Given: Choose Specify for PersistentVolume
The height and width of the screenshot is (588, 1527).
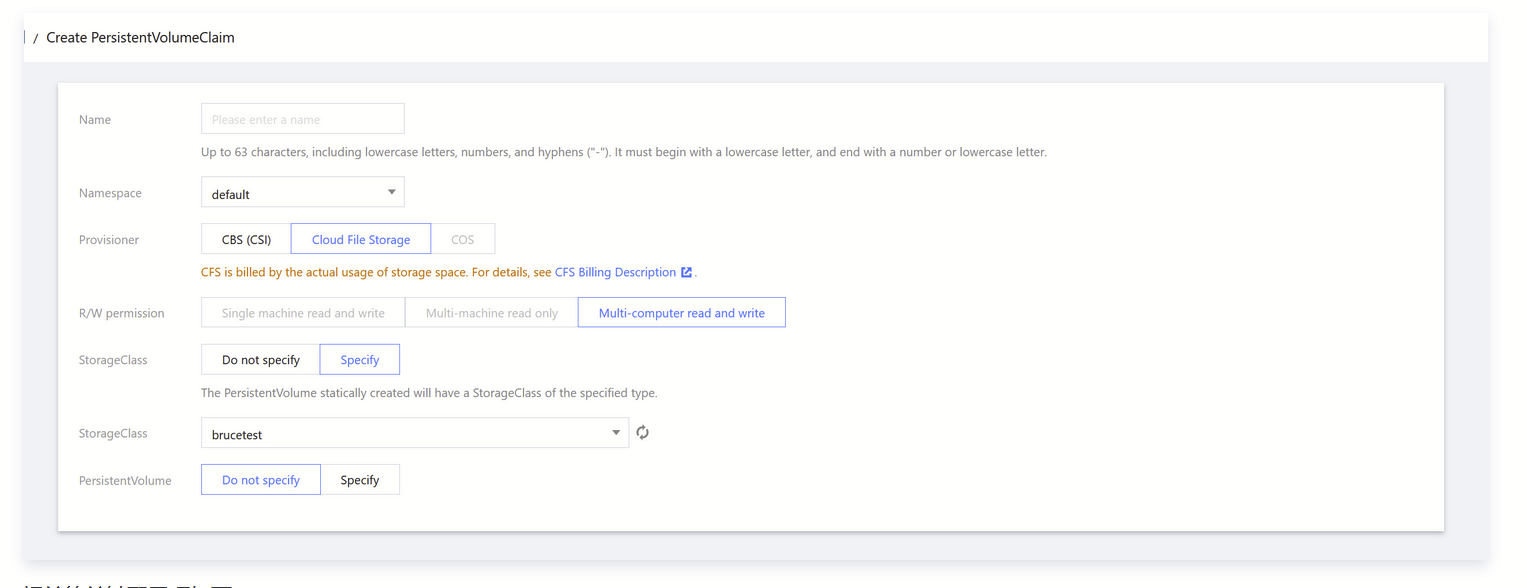Looking at the screenshot, I should [x=359, y=480].
